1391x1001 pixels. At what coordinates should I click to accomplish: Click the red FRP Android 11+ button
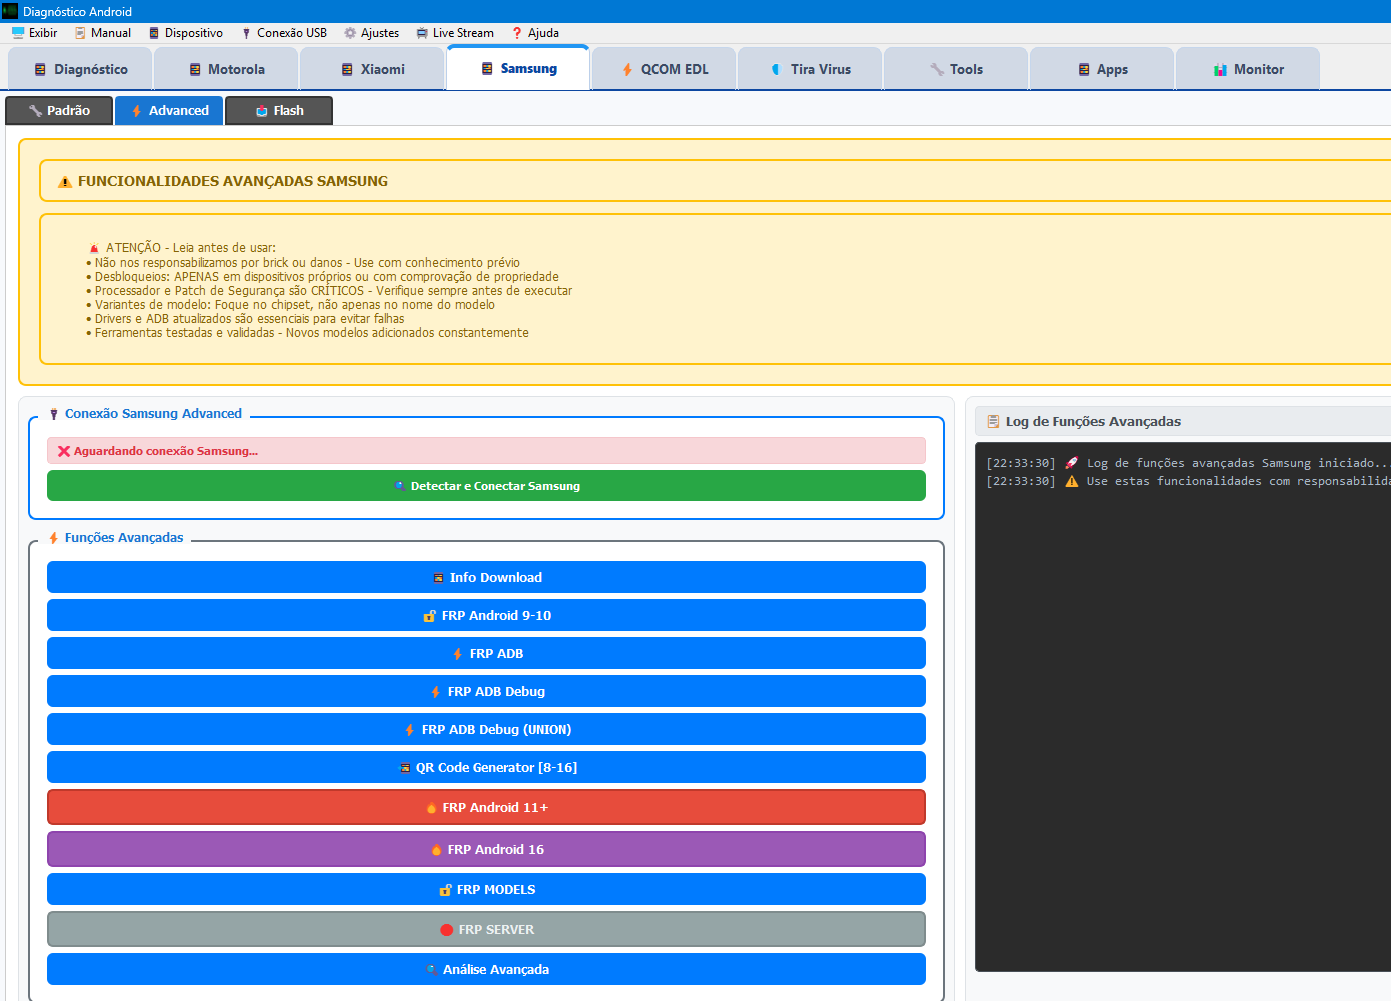coord(486,807)
